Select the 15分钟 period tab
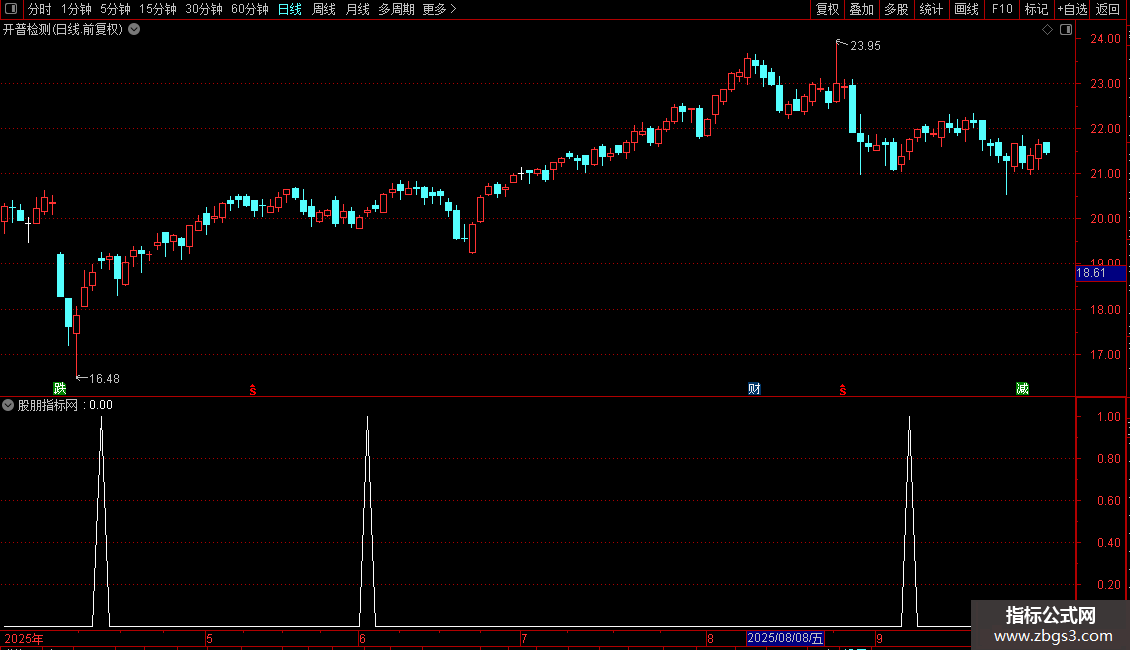Viewport: 1130px width, 650px height. (x=158, y=9)
